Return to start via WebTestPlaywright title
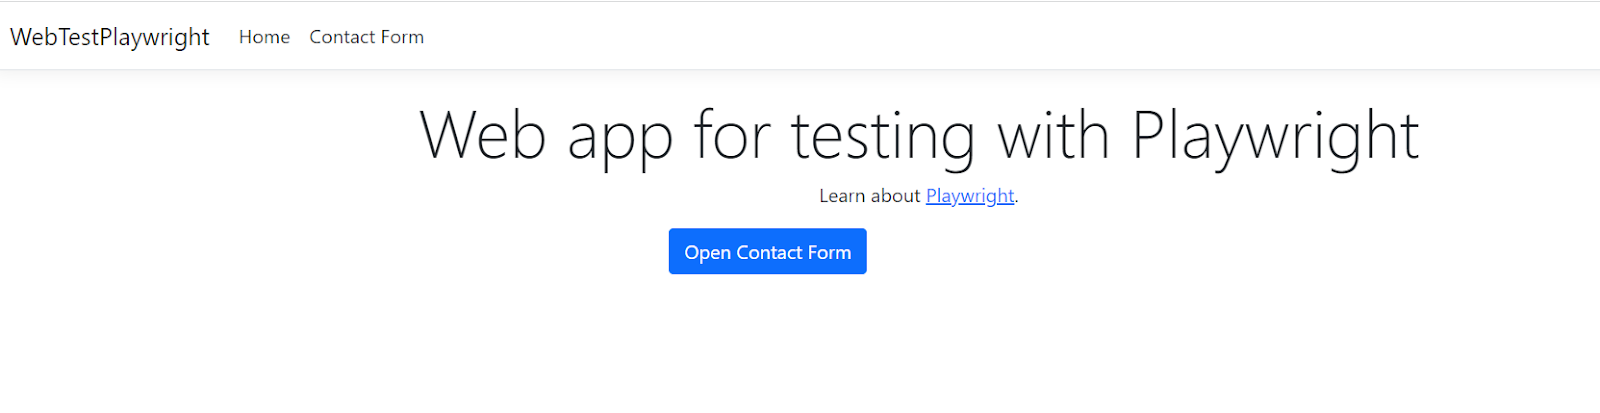 point(110,37)
